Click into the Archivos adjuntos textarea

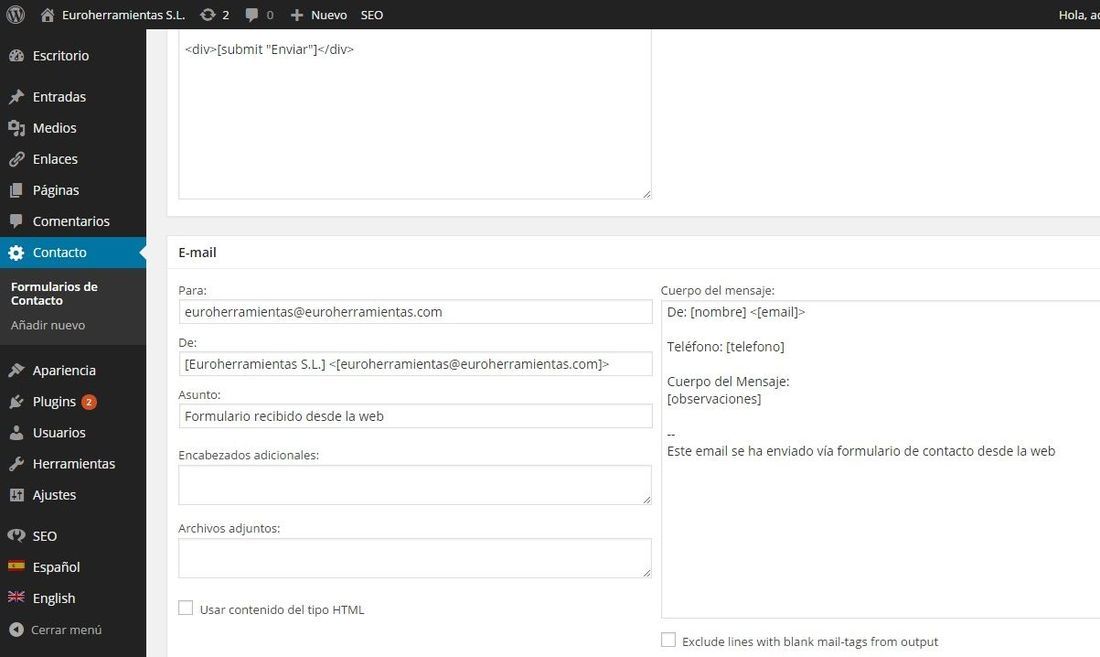(x=415, y=558)
